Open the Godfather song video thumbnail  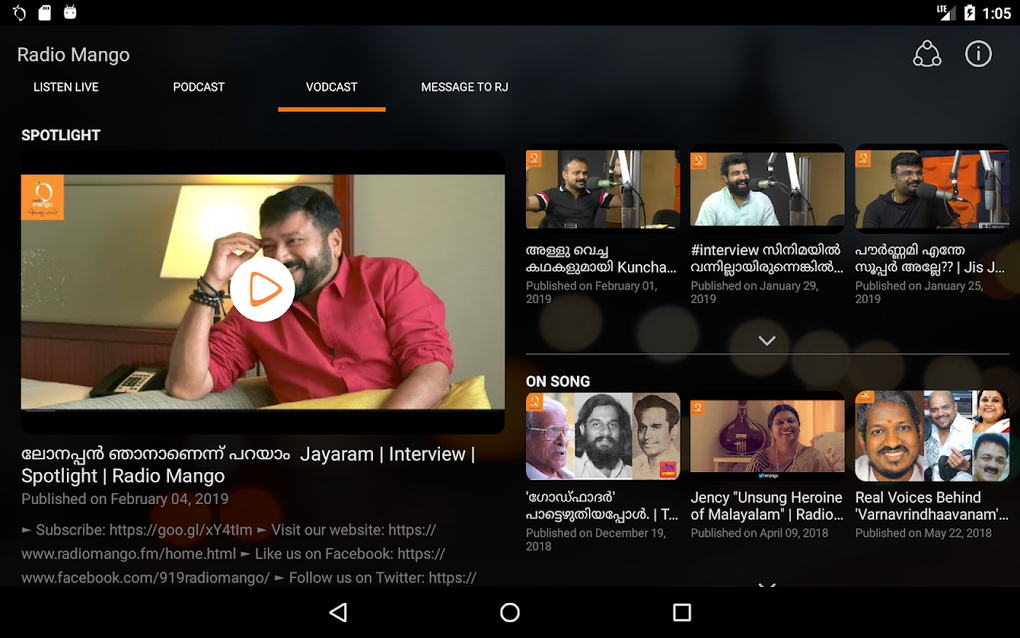coord(602,435)
